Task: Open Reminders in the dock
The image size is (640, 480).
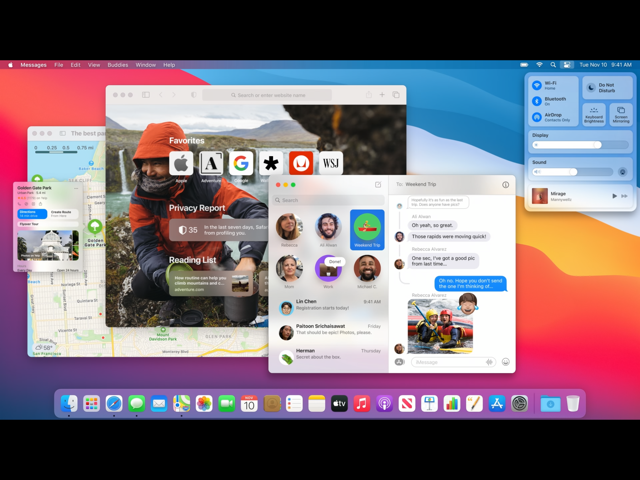Action: (x=294, y=404)
